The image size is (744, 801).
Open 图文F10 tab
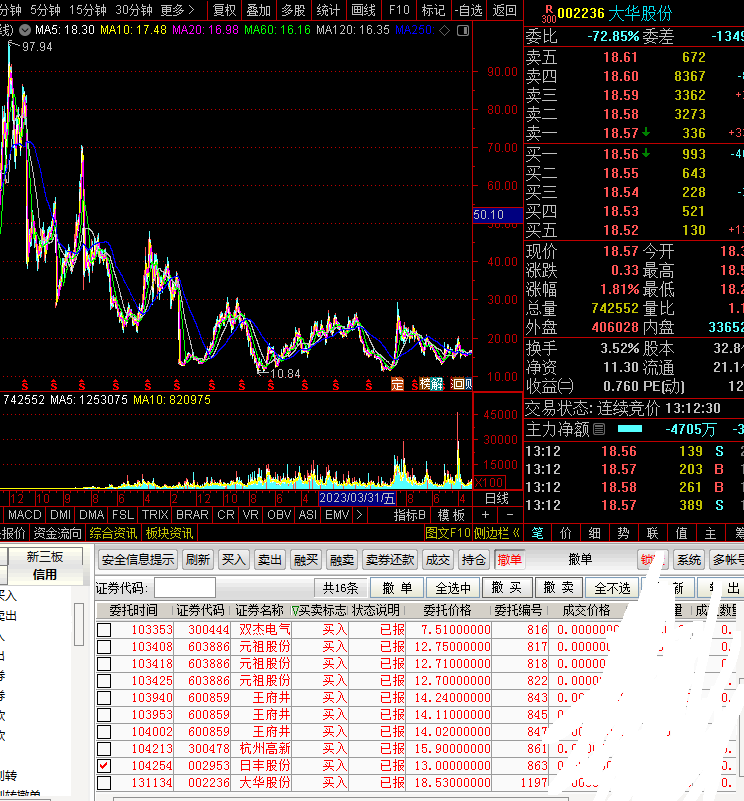click(447, 533)
